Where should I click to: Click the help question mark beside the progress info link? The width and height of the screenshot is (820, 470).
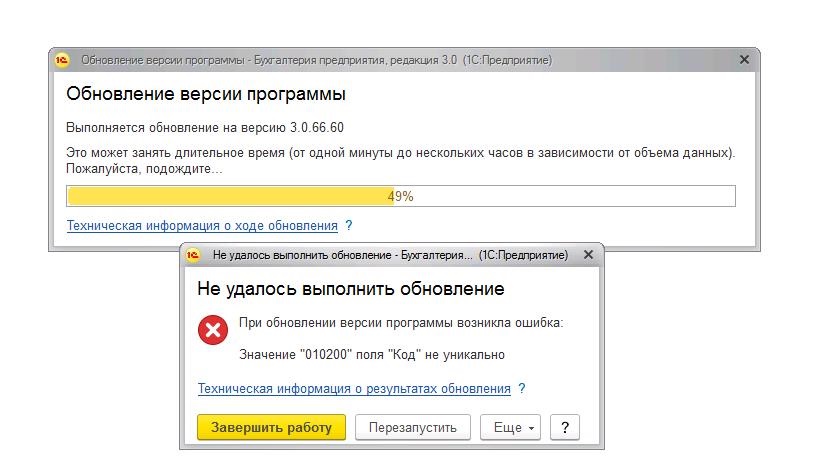click(x=348, y=226)
